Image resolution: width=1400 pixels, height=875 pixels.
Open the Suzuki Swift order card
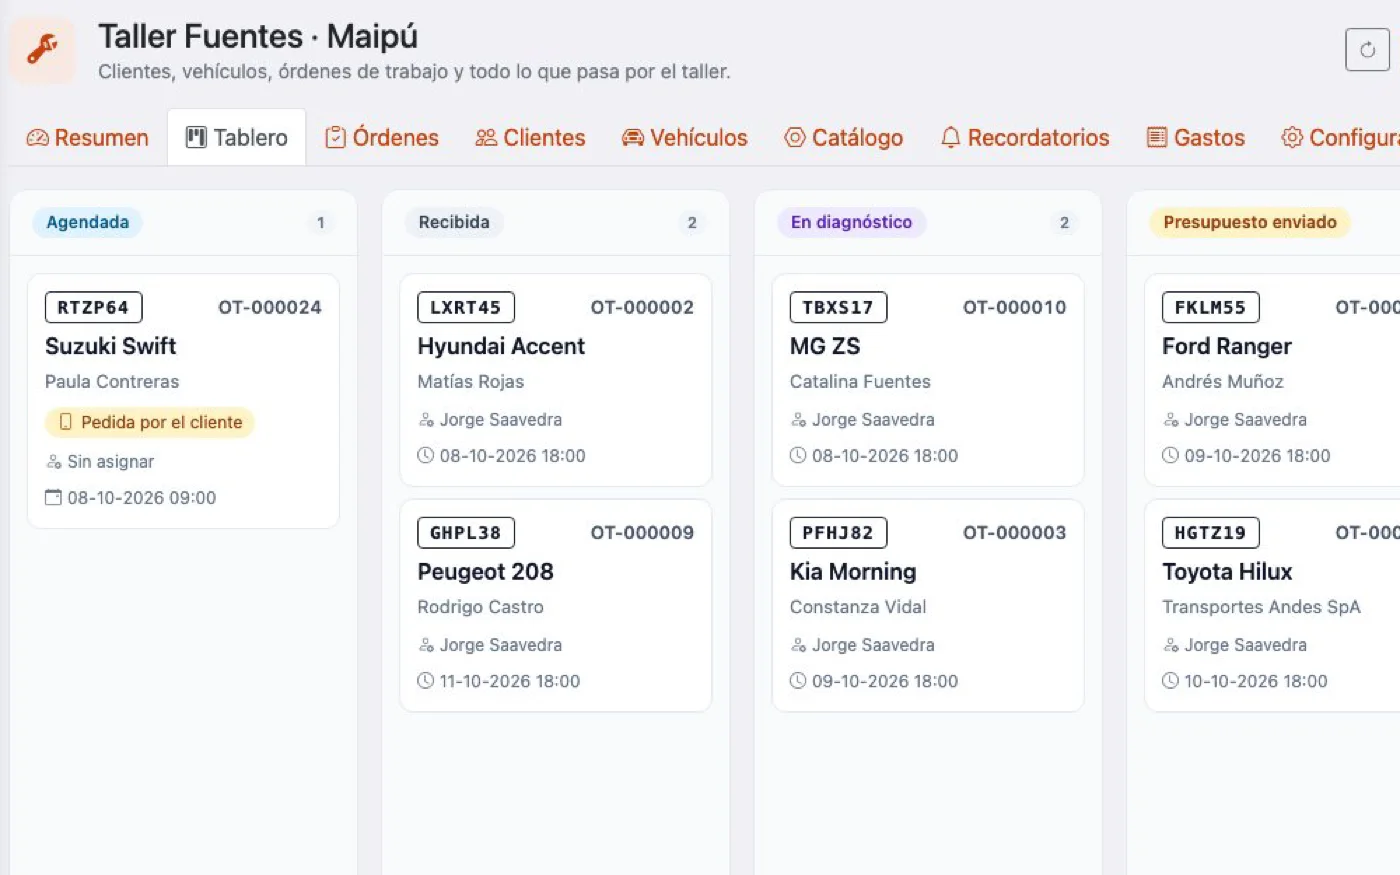click(183, 401)
